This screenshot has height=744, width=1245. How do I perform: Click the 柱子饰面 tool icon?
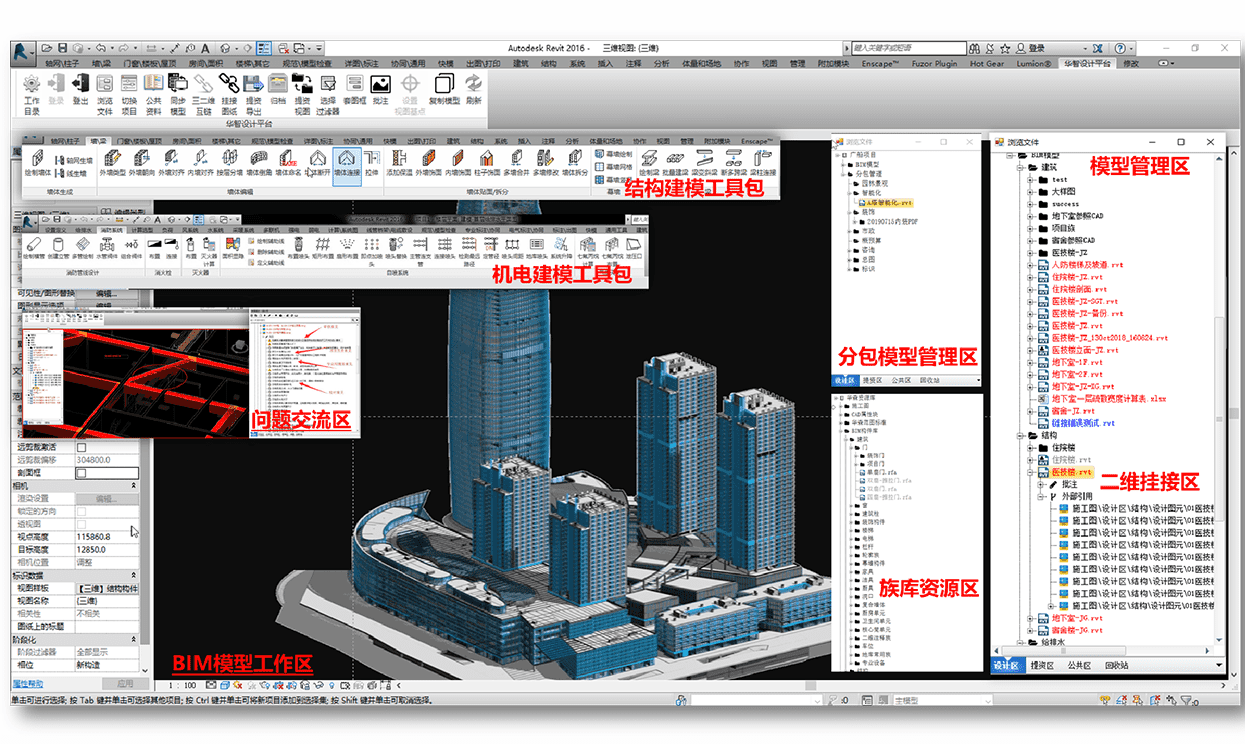(x=487, y=159)
